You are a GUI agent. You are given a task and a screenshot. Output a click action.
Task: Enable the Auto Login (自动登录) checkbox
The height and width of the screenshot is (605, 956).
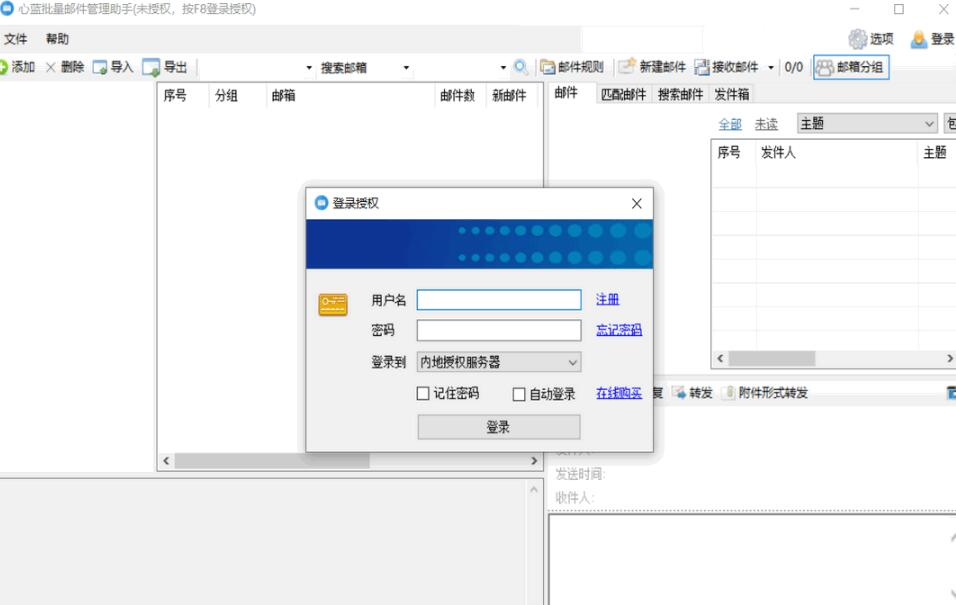point(519,394)
